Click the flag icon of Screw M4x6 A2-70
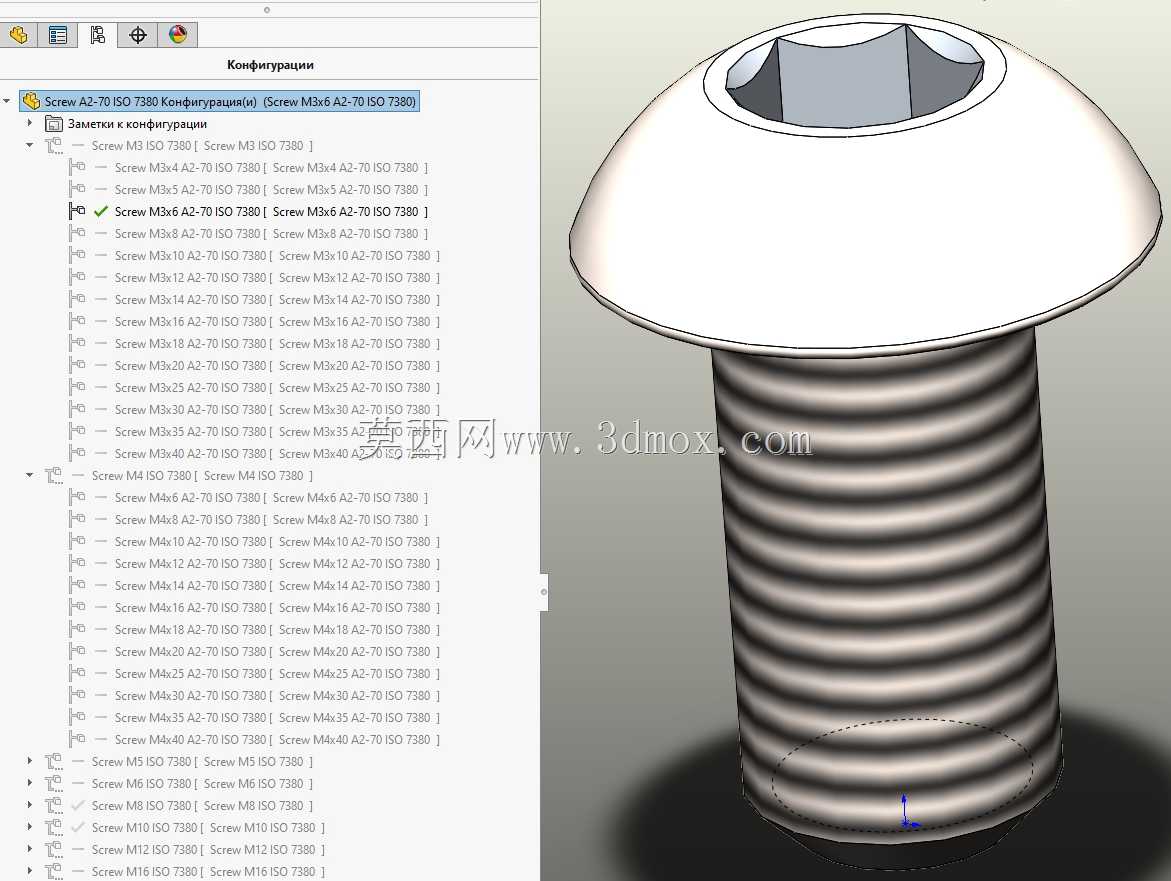Screen dimensions: 1171x881 coord(77,497)
